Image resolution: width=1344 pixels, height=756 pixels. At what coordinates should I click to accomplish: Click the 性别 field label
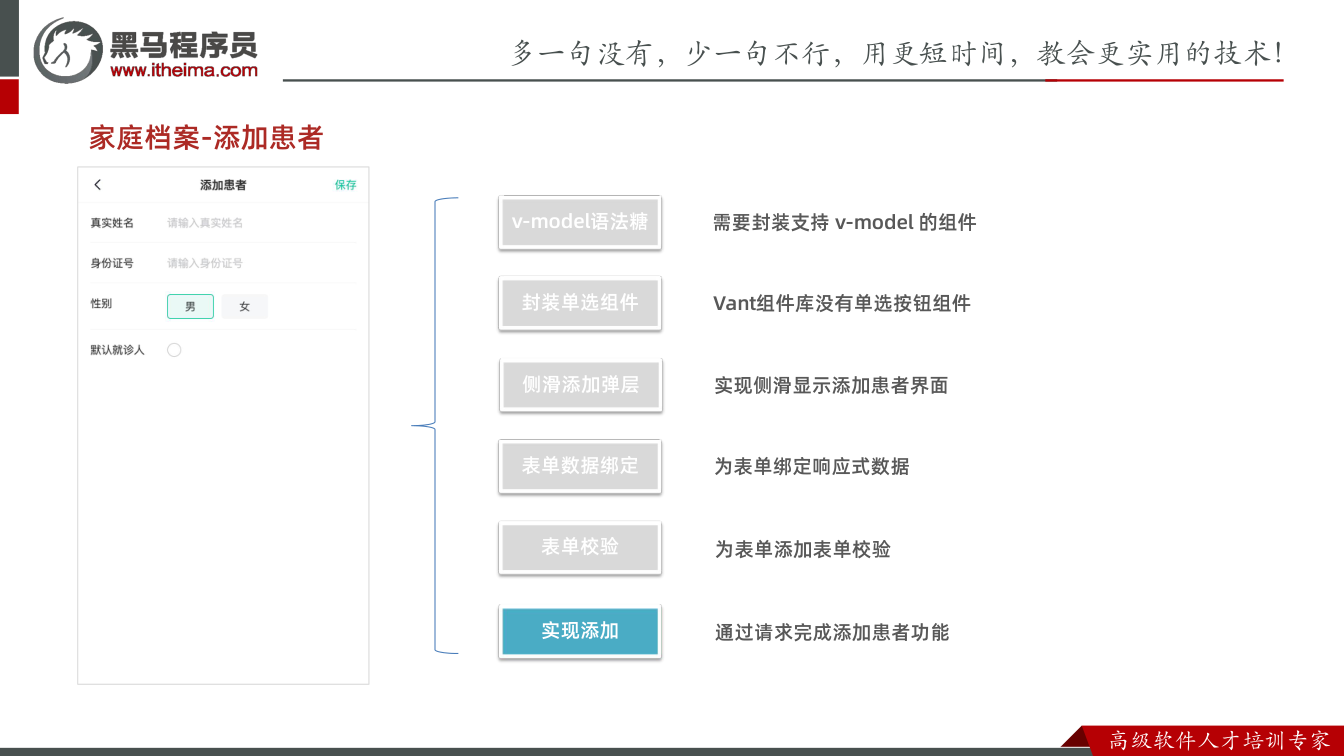pos(101,303)
